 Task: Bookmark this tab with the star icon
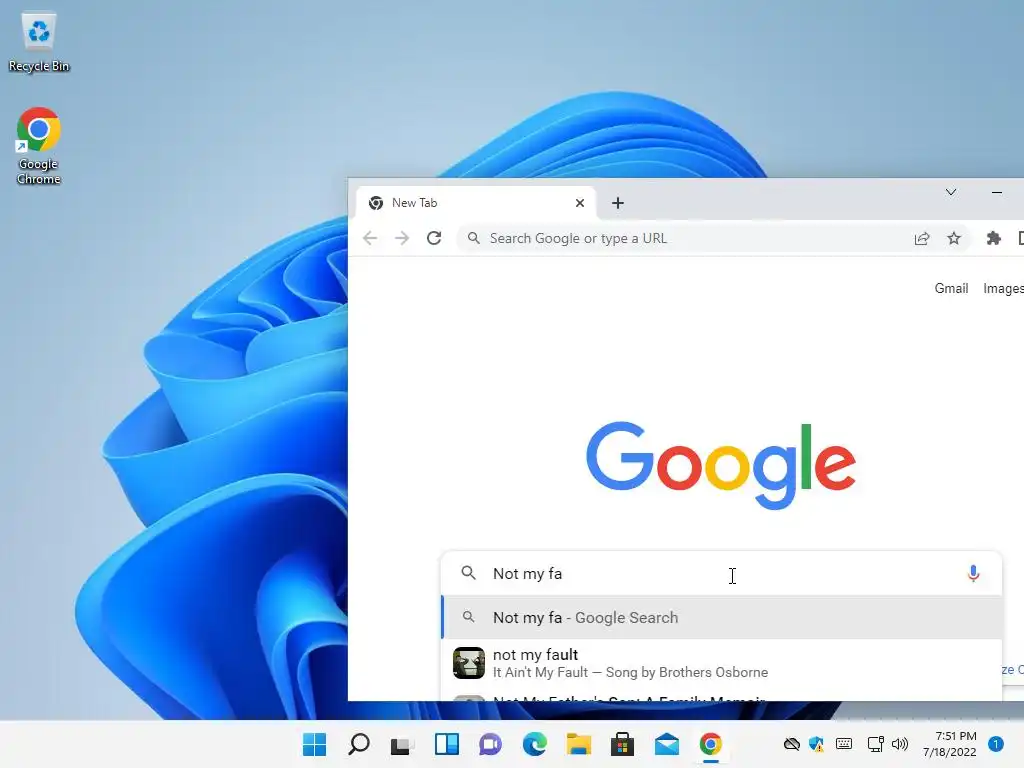[954, 238]
